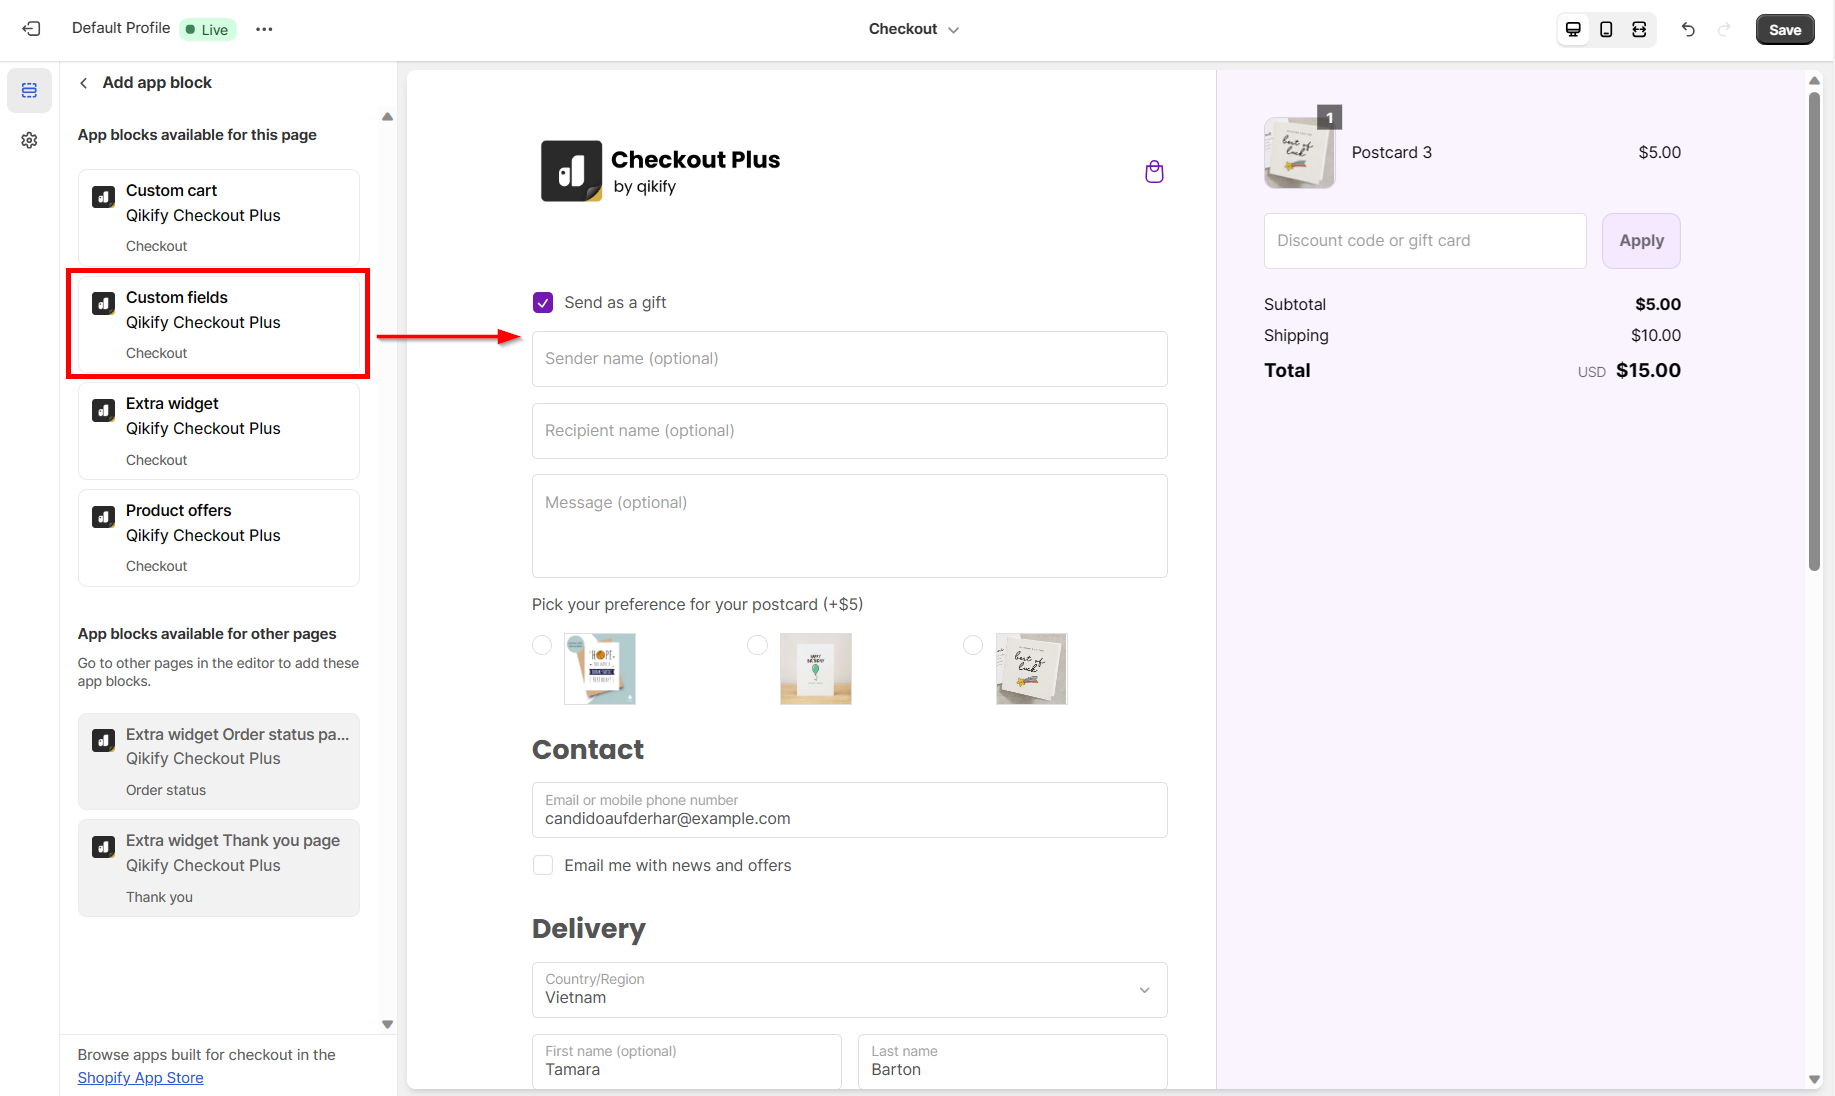Screen dimensions: 1835x1096
Task: Click the preview scrollbar down arrow
Action: [1814, 1080]
